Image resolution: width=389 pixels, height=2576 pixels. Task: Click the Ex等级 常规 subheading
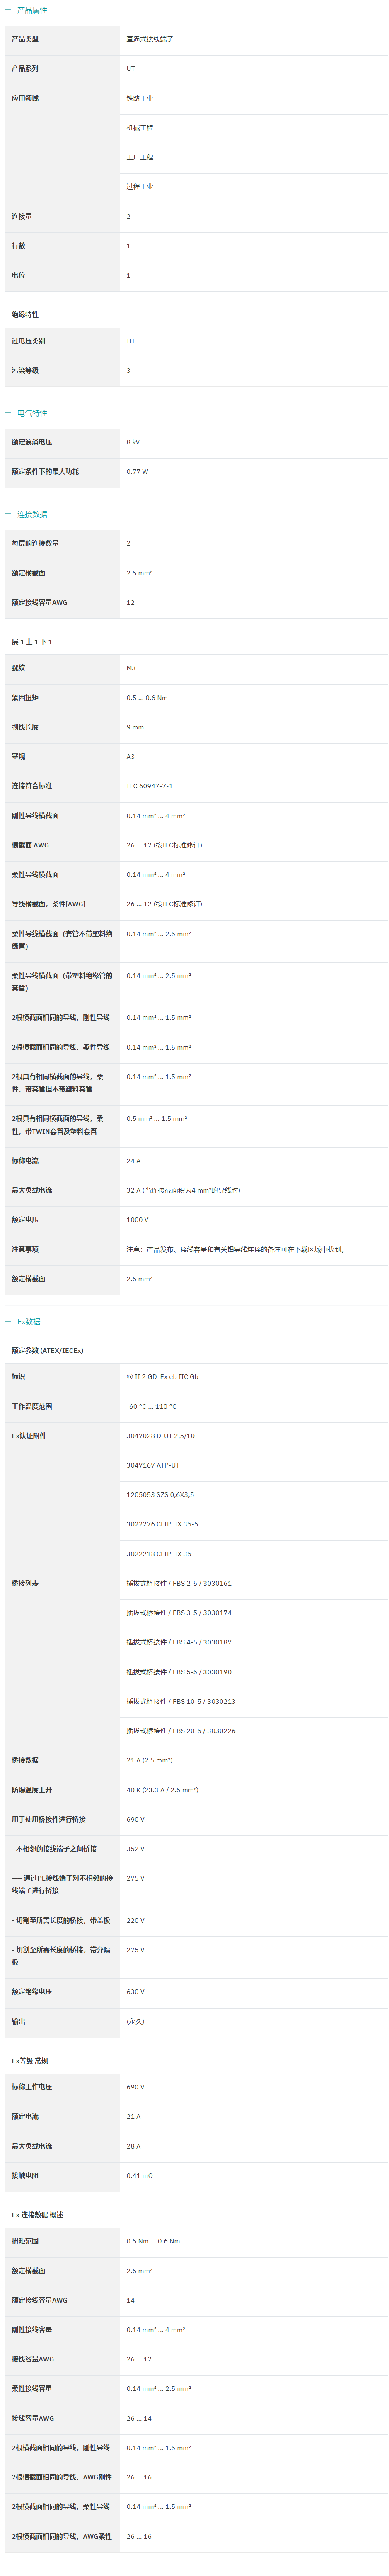pyautogui.click(x=30, y=2061)
